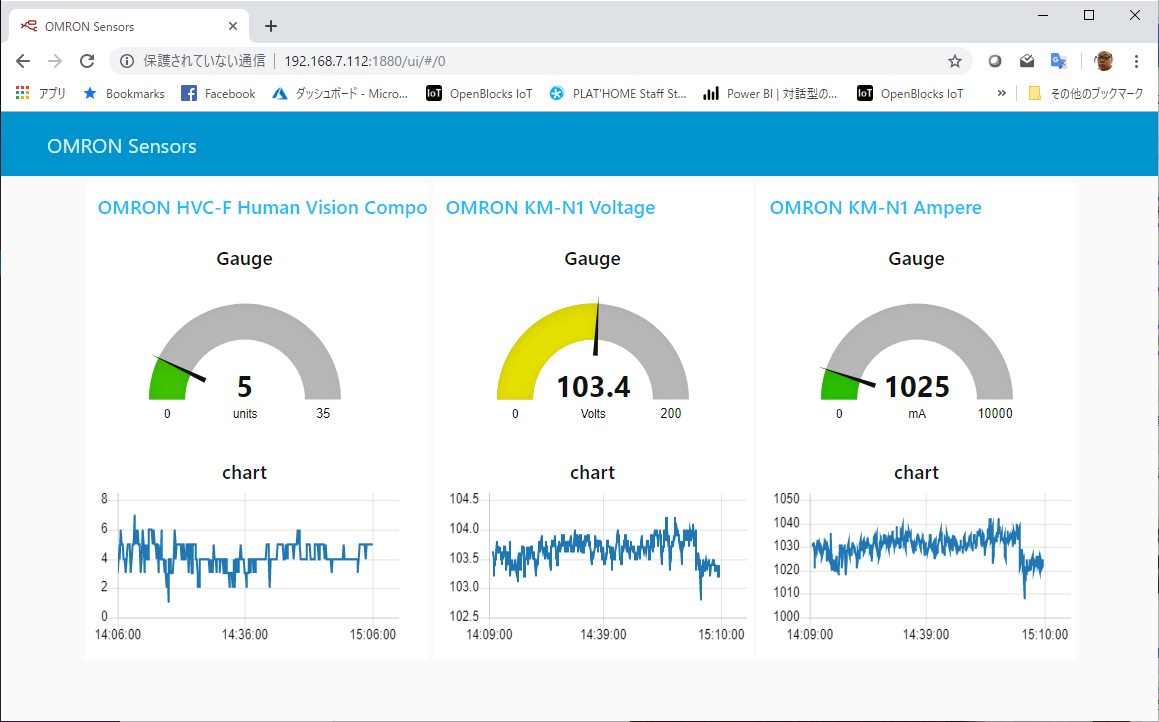Click the address bar URL field
Screen dimensions: 1159x722
[x=540, y=61]
